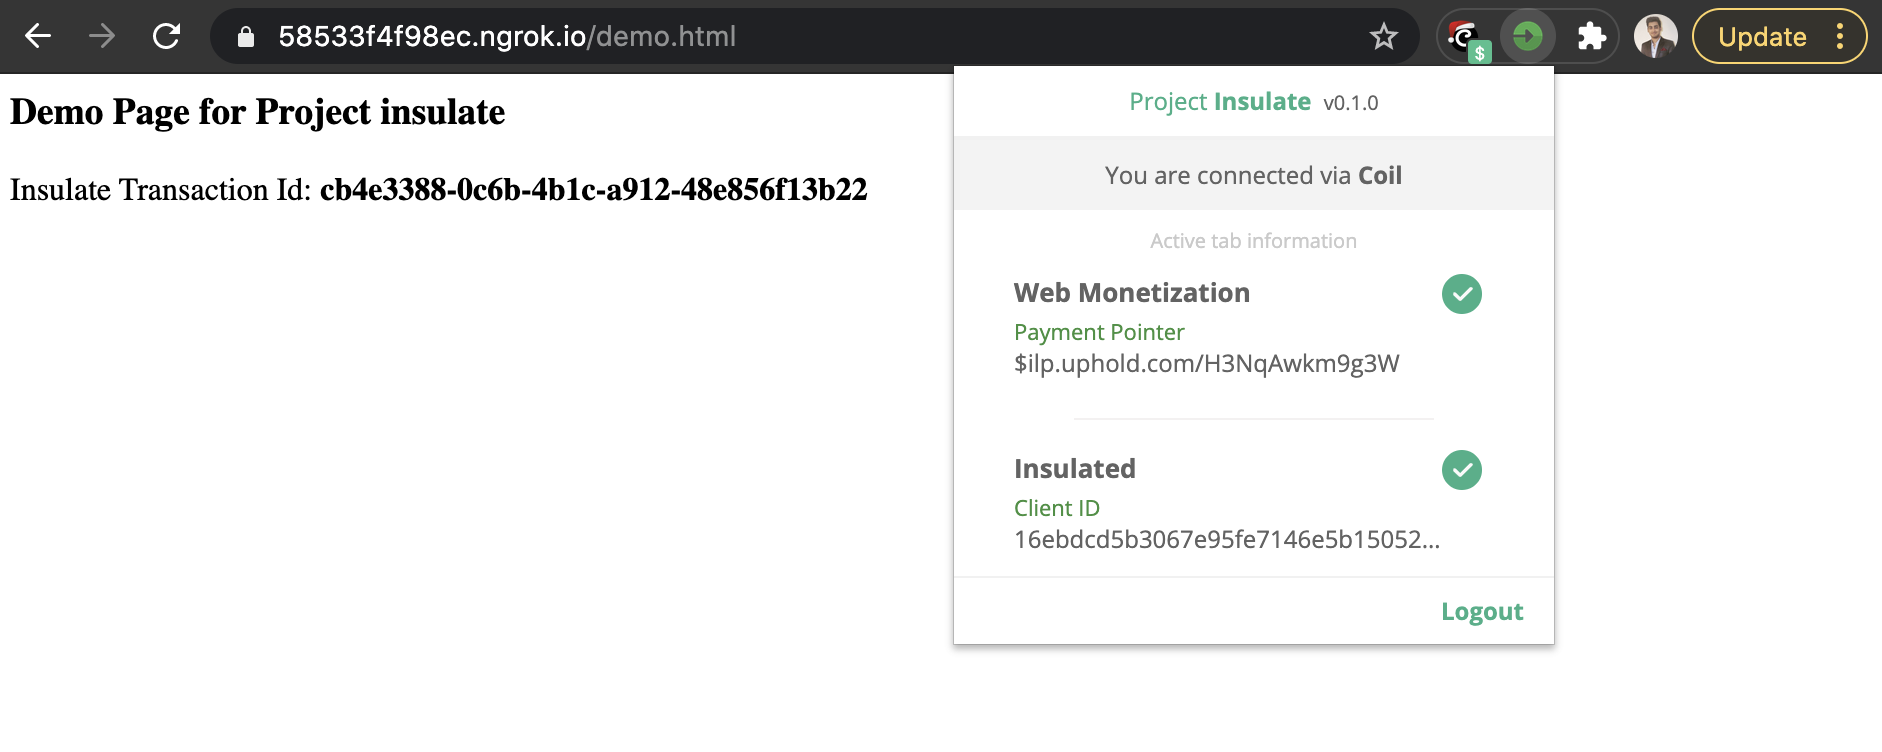Reload the demo page

(x=166, y=37)
